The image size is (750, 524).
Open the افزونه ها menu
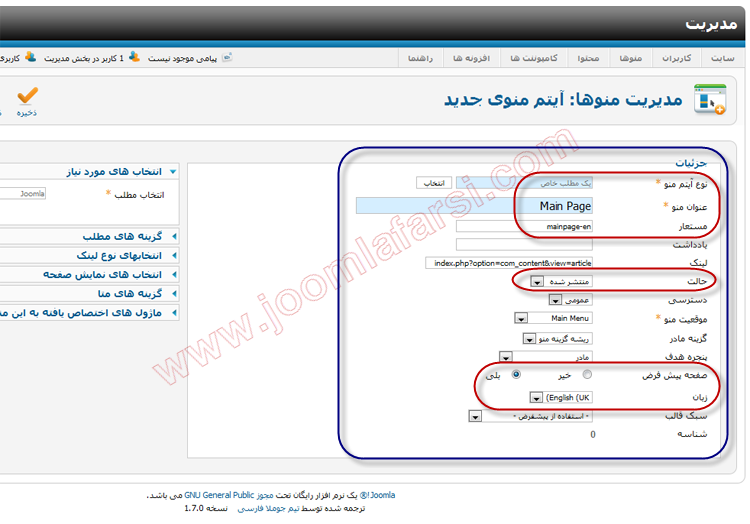pos(472,58)
